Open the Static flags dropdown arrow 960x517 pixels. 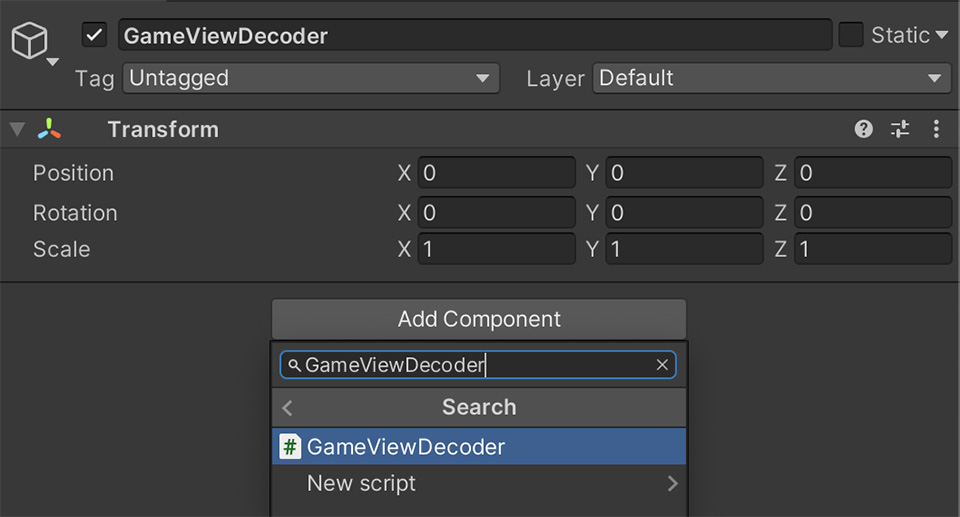click(941, 36)
